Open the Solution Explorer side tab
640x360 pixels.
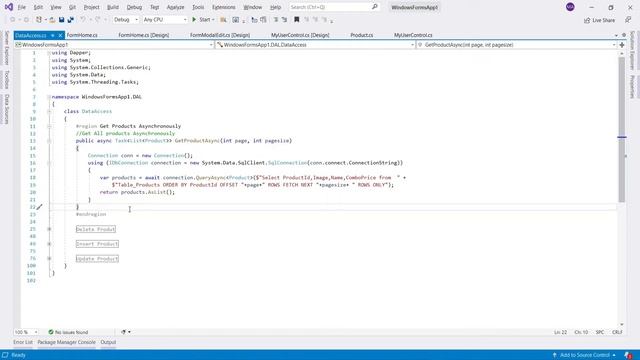coord(632,51)
